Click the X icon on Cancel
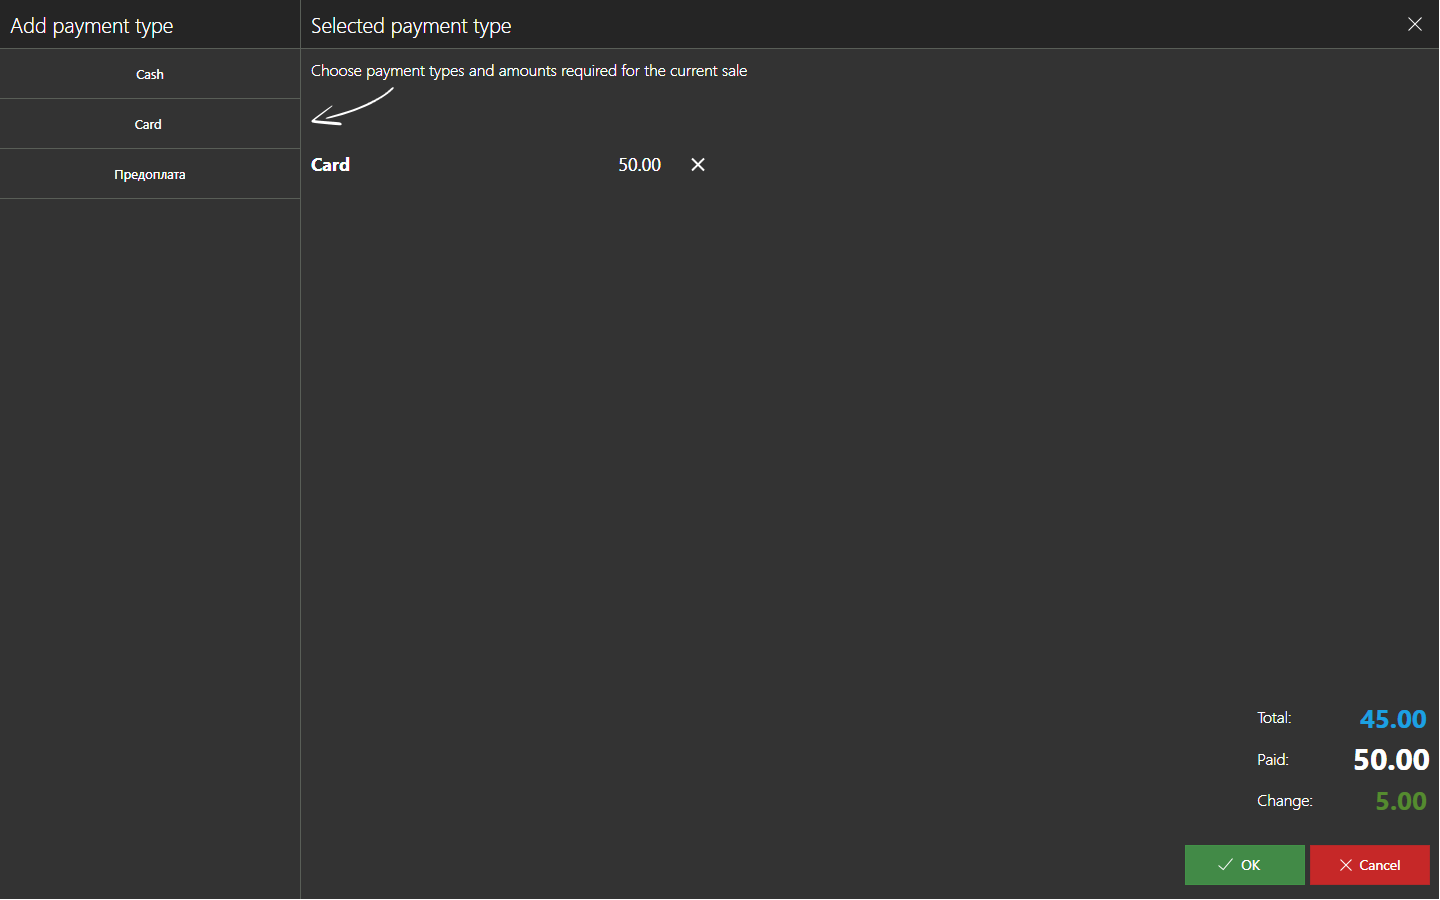The height and width of the screenshot is (900, 1440). (1346, 865)
